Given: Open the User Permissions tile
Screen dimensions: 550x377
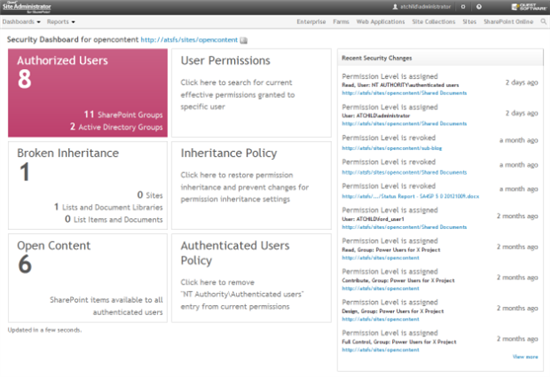Looking at the screenshot, I should (x=251, y=93).
